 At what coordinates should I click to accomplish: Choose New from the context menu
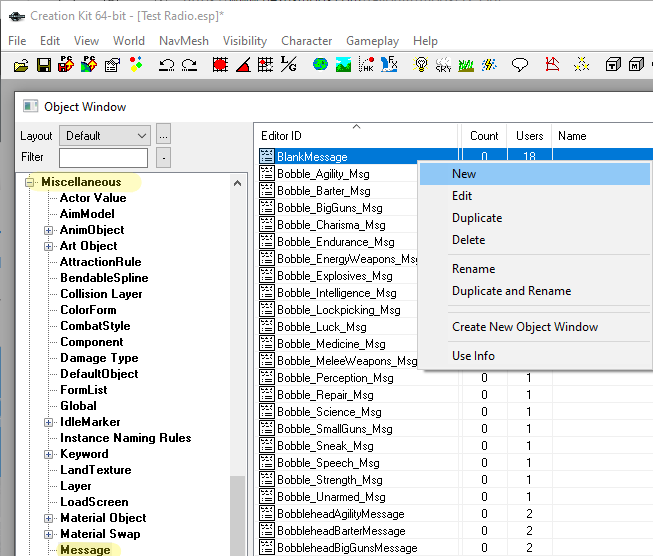coord(535,174)
